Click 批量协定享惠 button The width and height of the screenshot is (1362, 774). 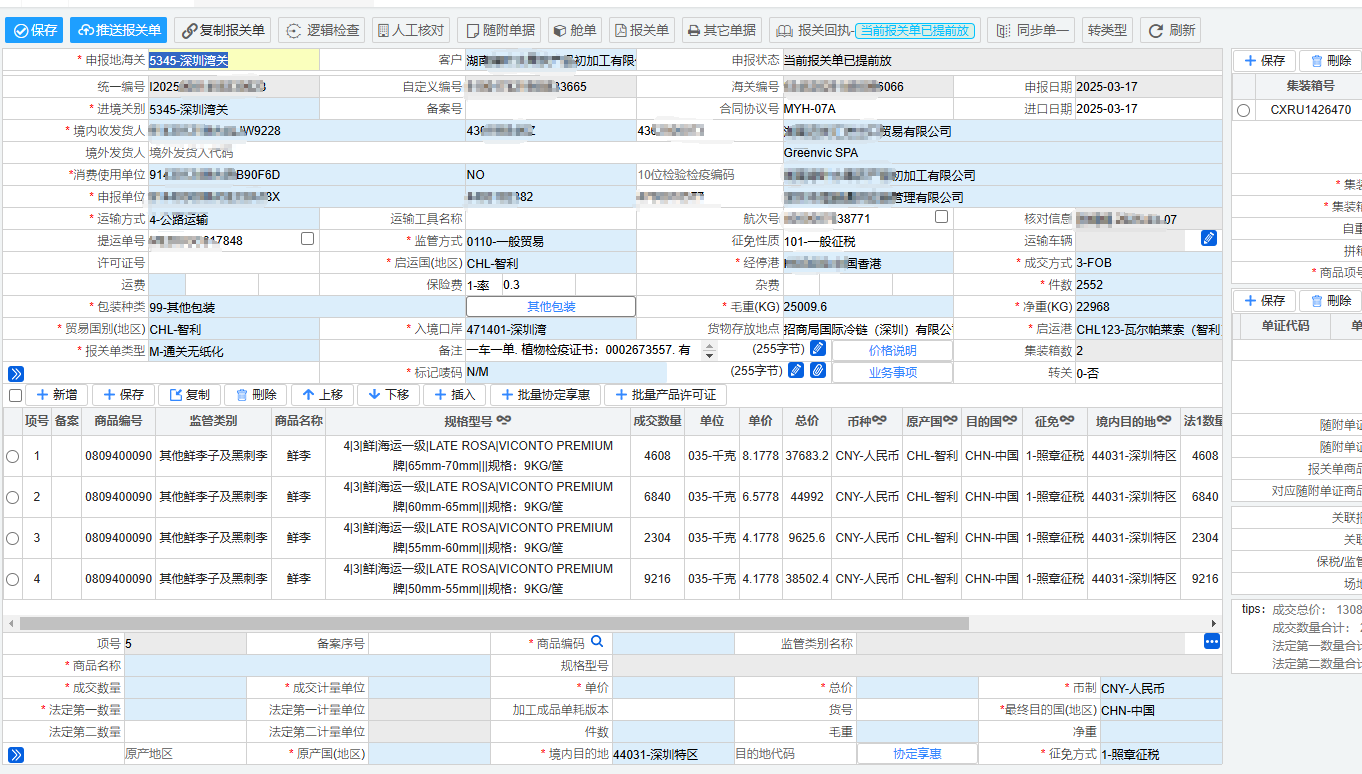tap(545, 395)
